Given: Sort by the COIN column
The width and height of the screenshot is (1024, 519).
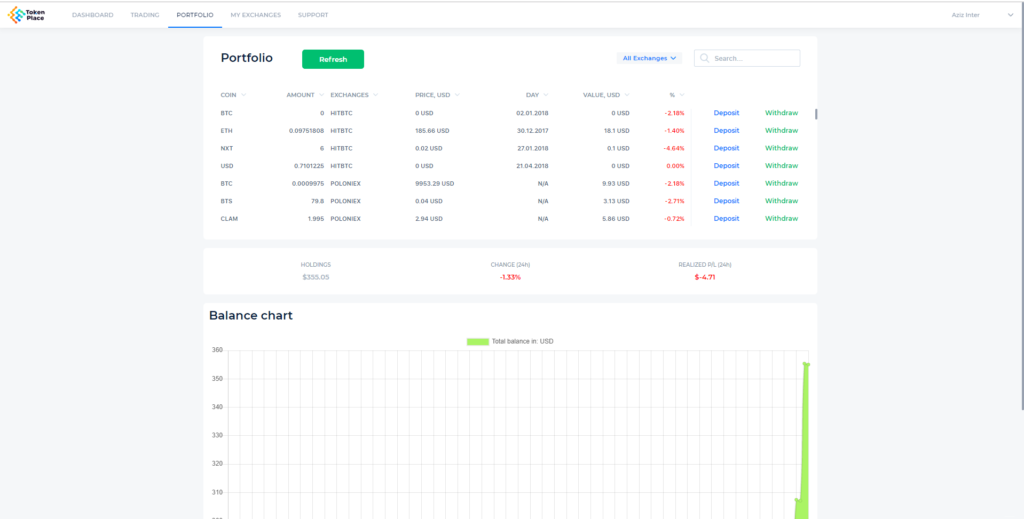Looking at the screenshot, I should pos(233,95).
